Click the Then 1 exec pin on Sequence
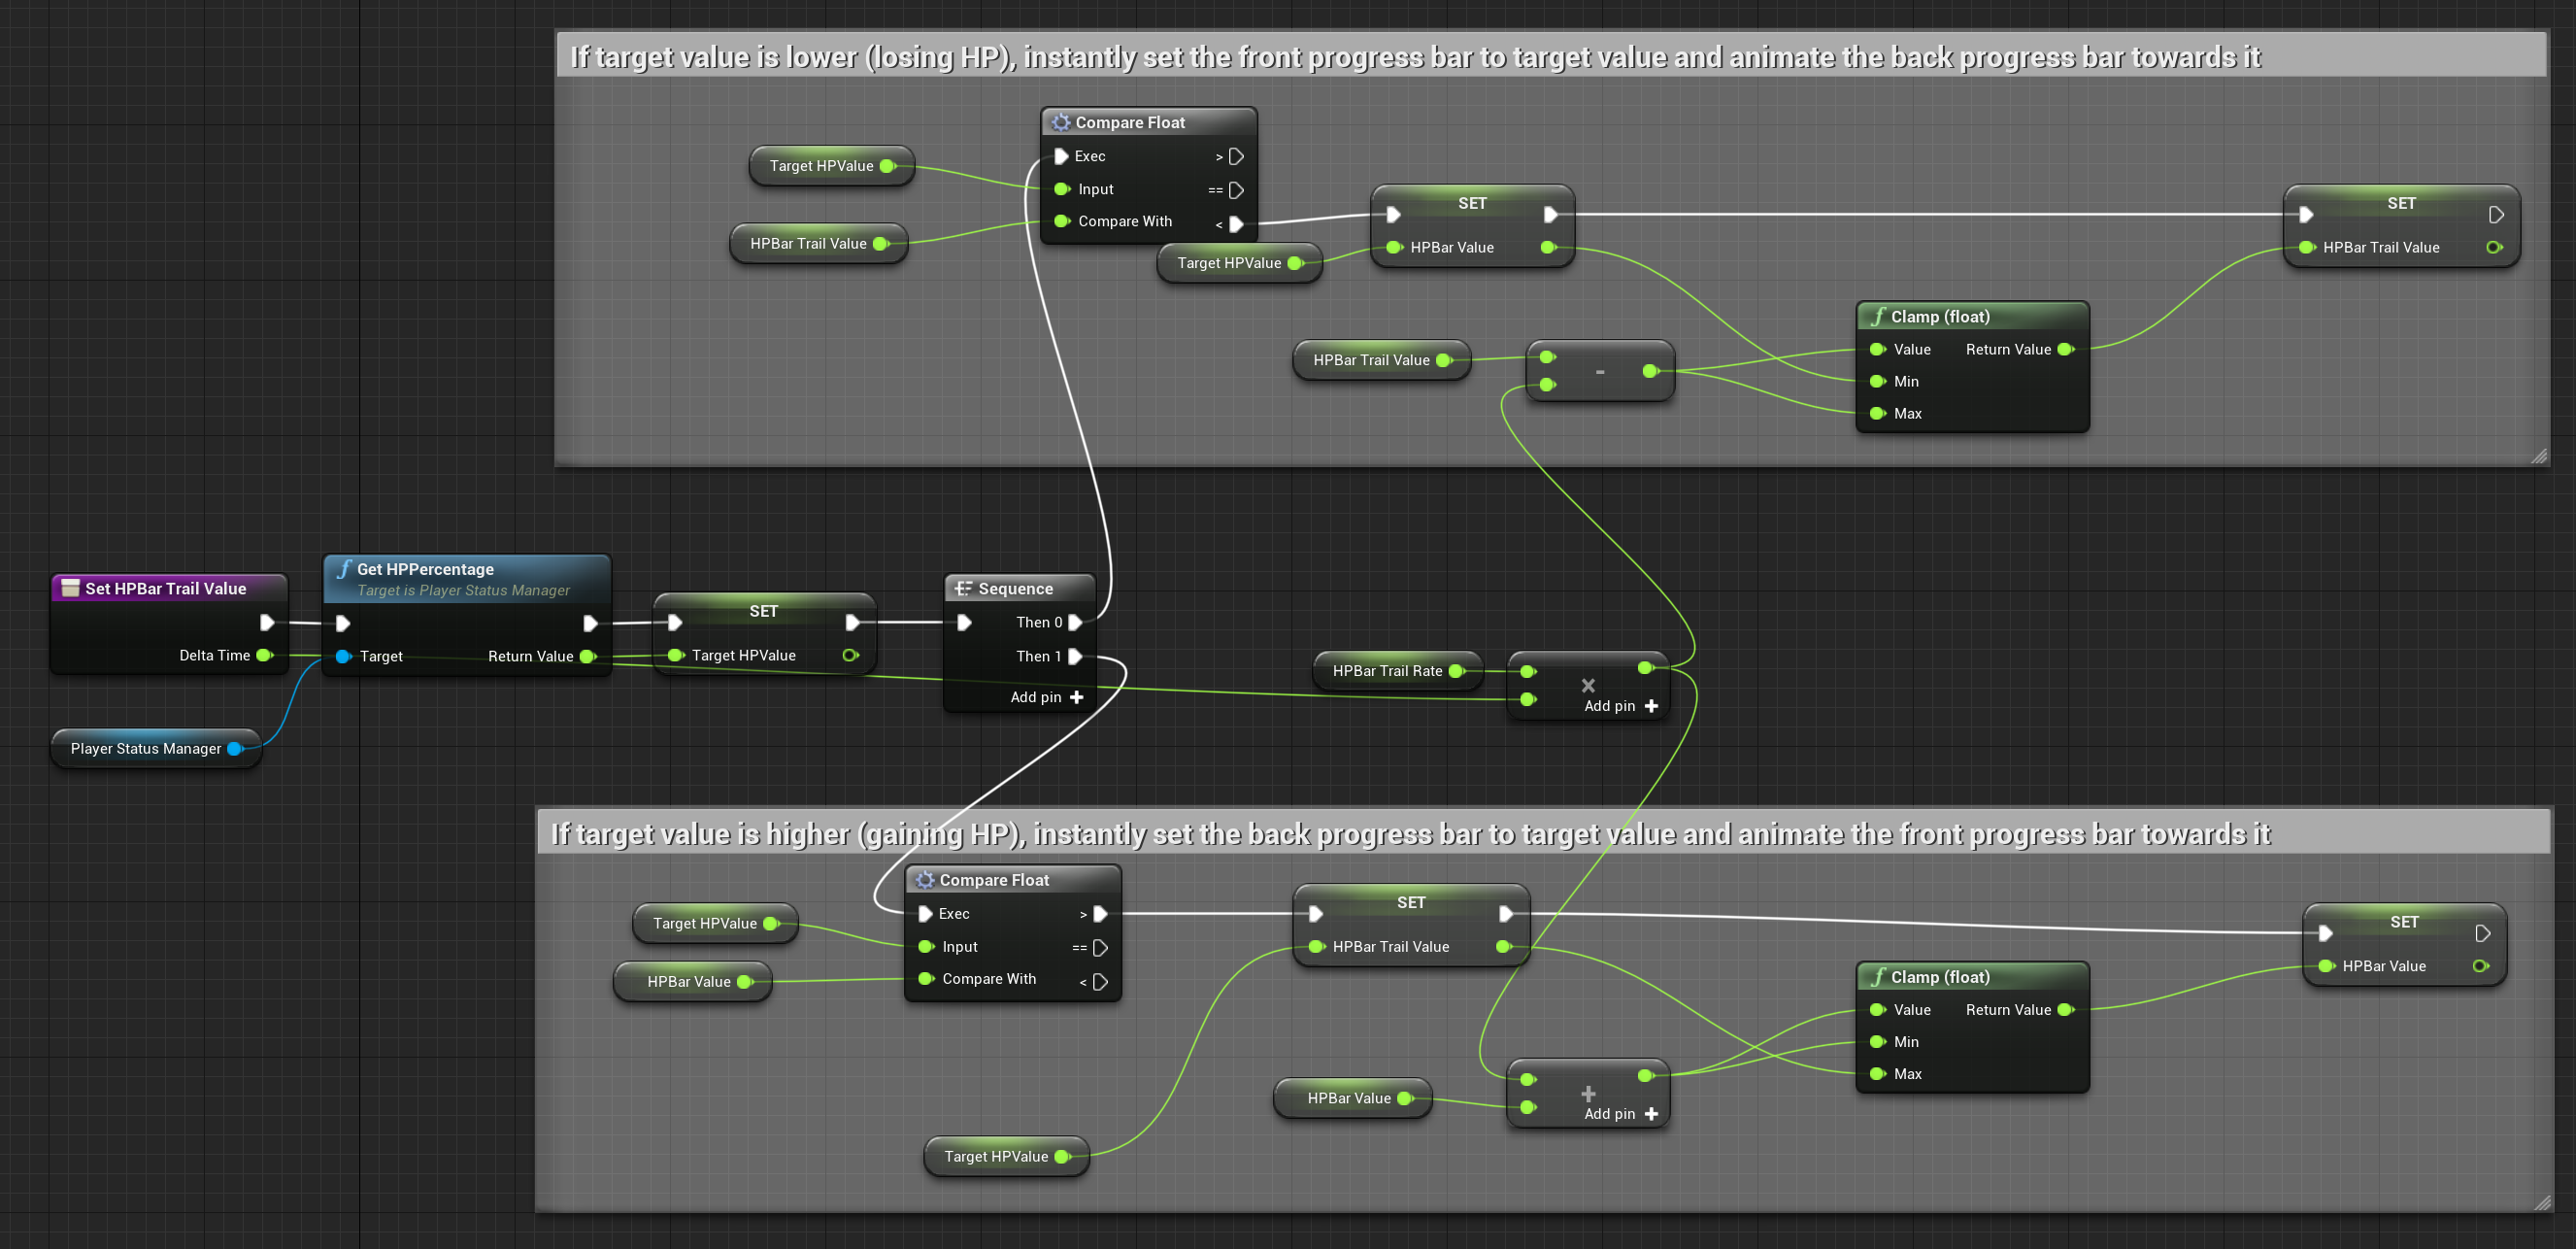 (x=1076, y=656)
